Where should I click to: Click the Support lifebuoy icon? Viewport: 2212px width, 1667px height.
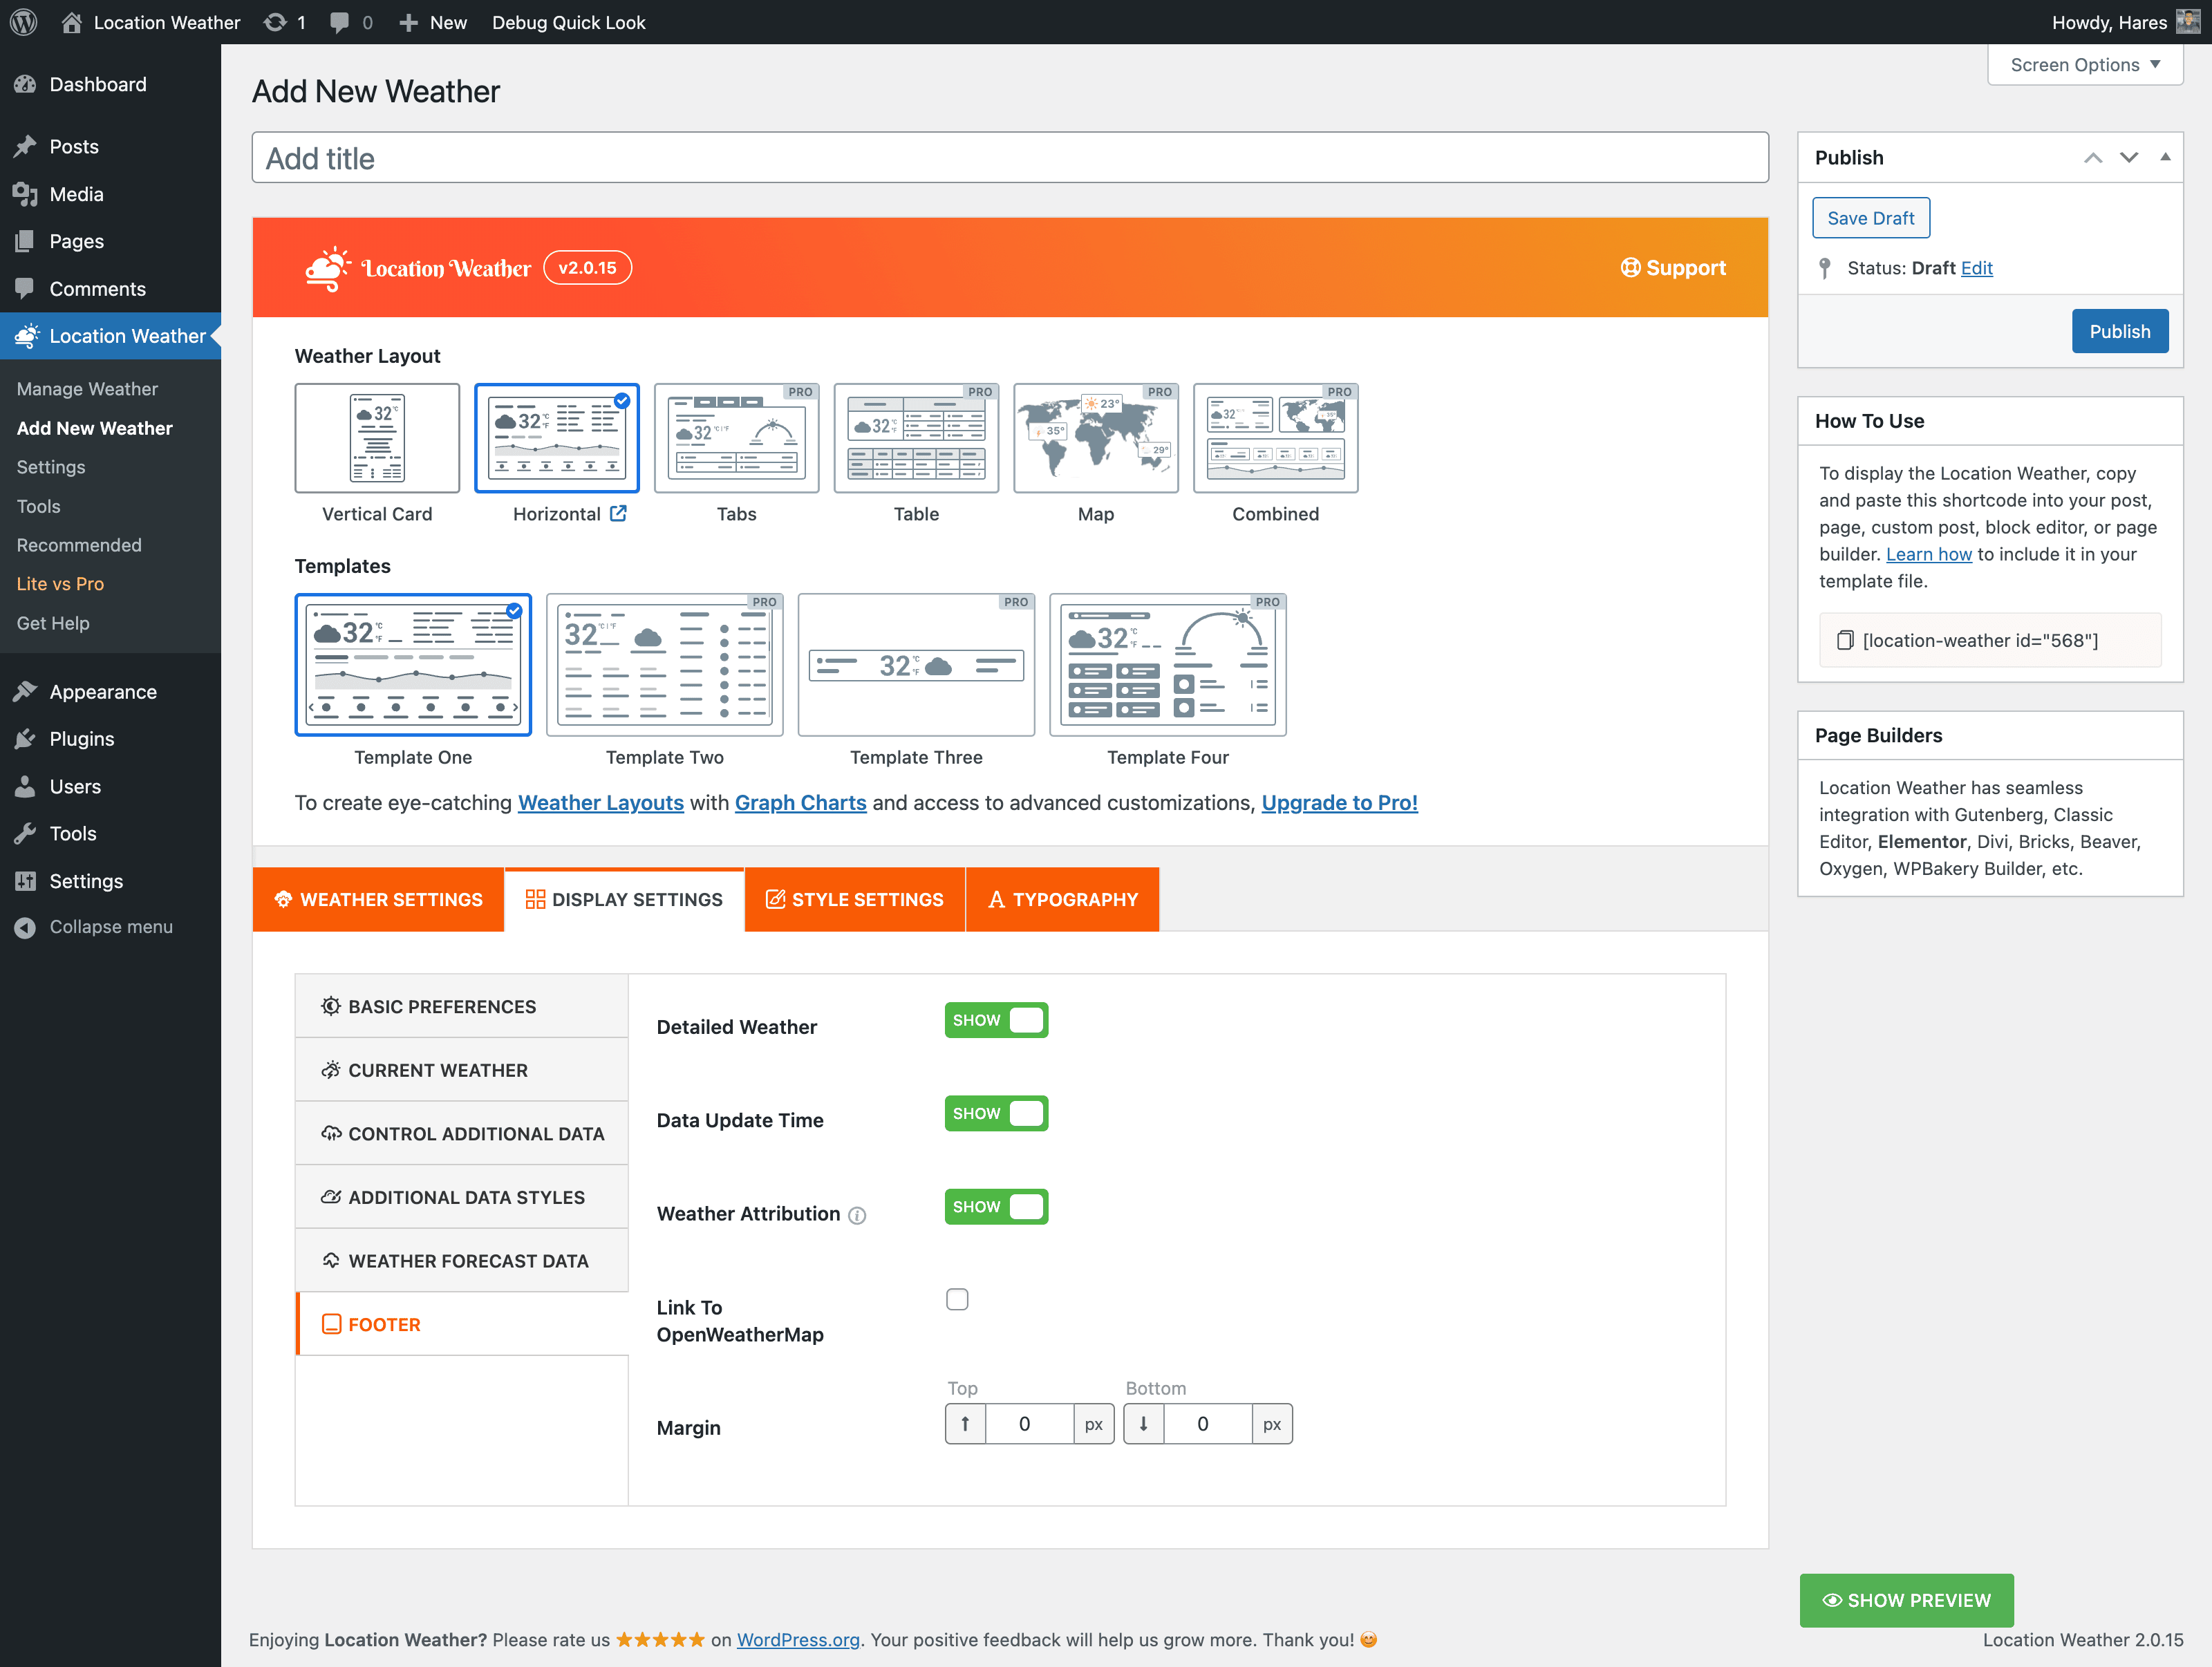click(1630, 267)
